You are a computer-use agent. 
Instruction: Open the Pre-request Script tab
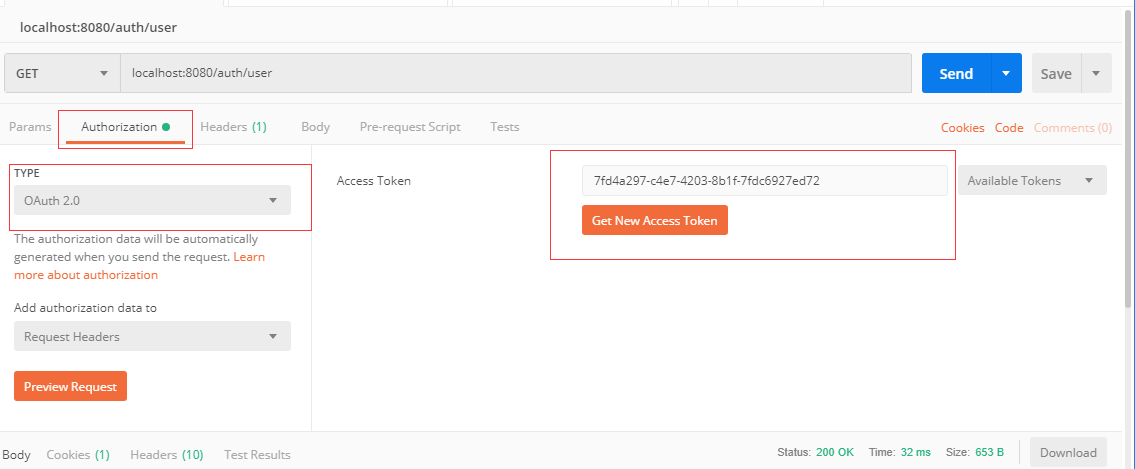[x=410, y=127]
